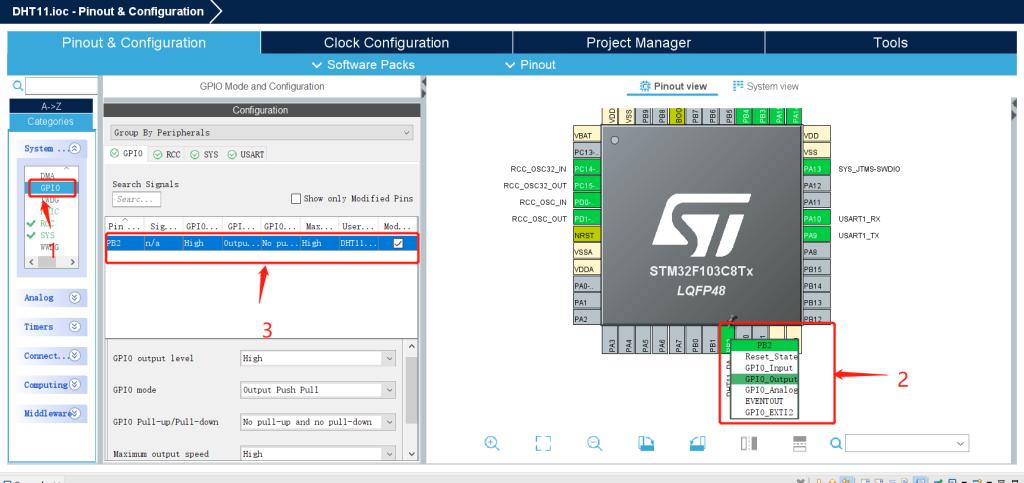Select pin PB15 on the chip

(816, 268)
